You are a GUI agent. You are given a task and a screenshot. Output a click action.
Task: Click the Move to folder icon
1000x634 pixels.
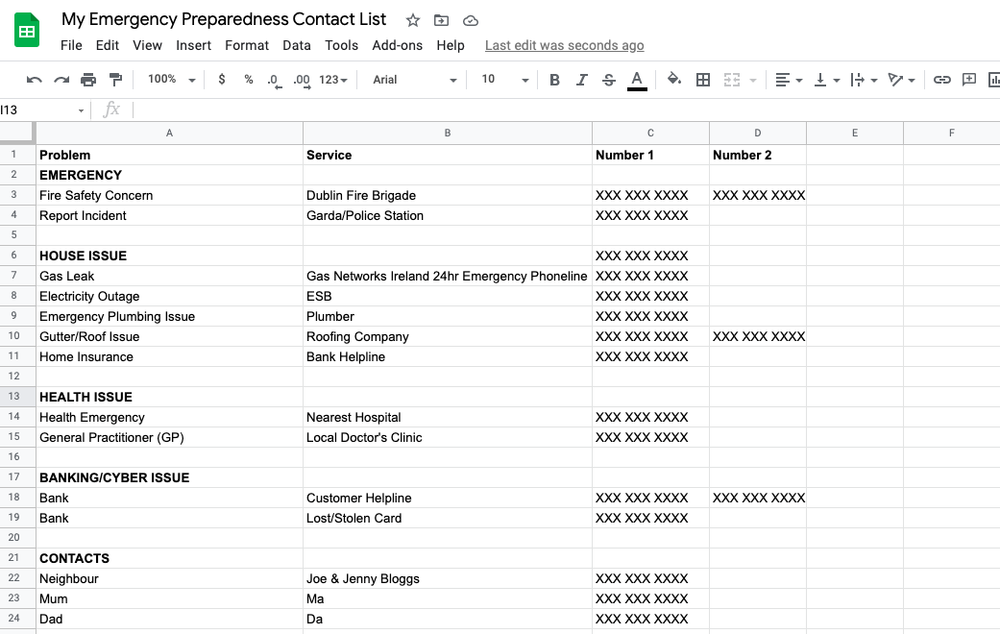click(441, 20)
